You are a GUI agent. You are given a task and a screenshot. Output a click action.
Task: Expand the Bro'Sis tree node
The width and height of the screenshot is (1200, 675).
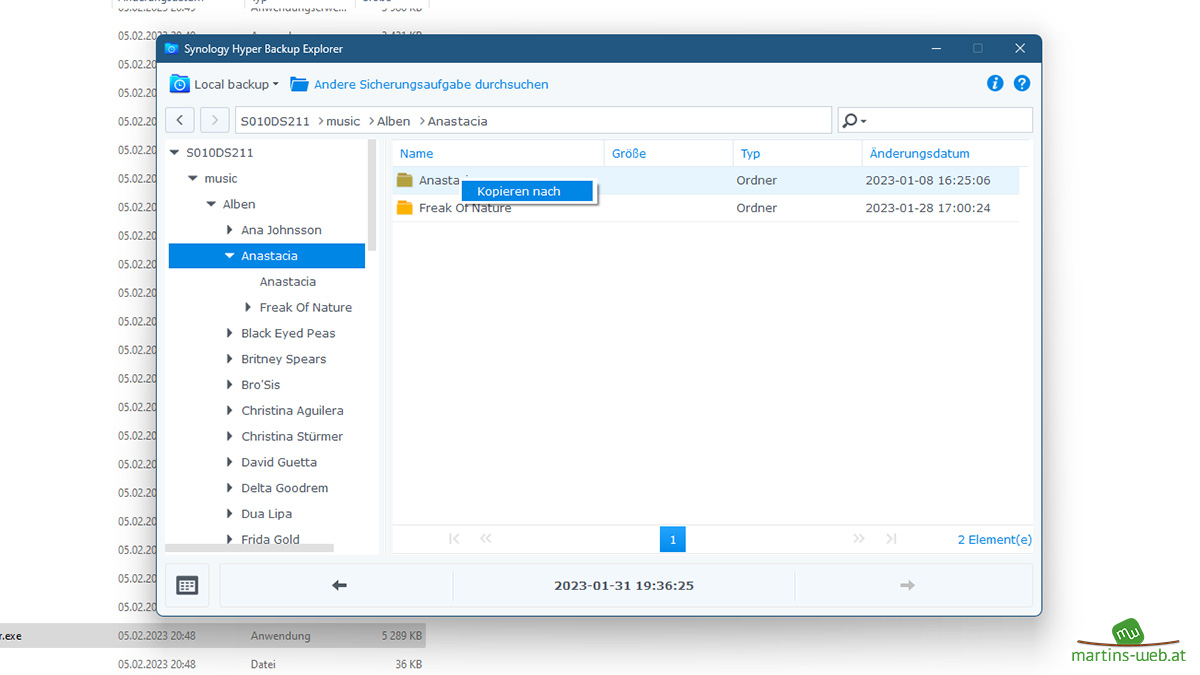pyautogui.click(x=230, y=385)
